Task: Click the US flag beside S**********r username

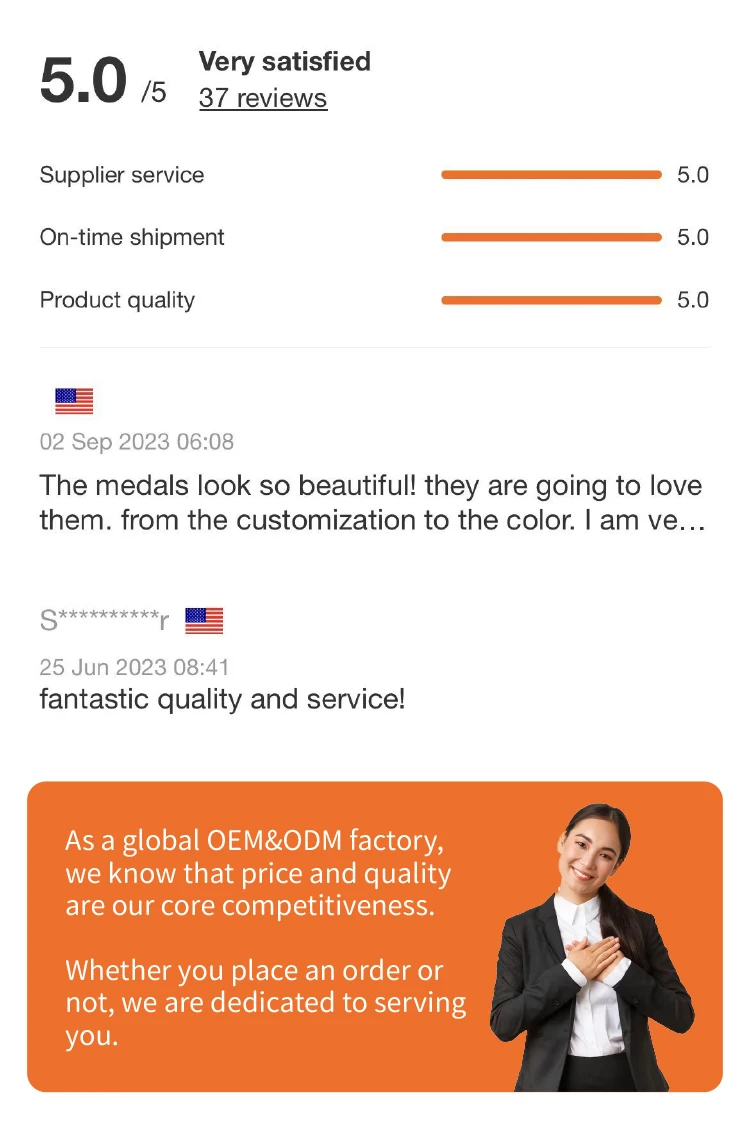Action: [204, 621]
